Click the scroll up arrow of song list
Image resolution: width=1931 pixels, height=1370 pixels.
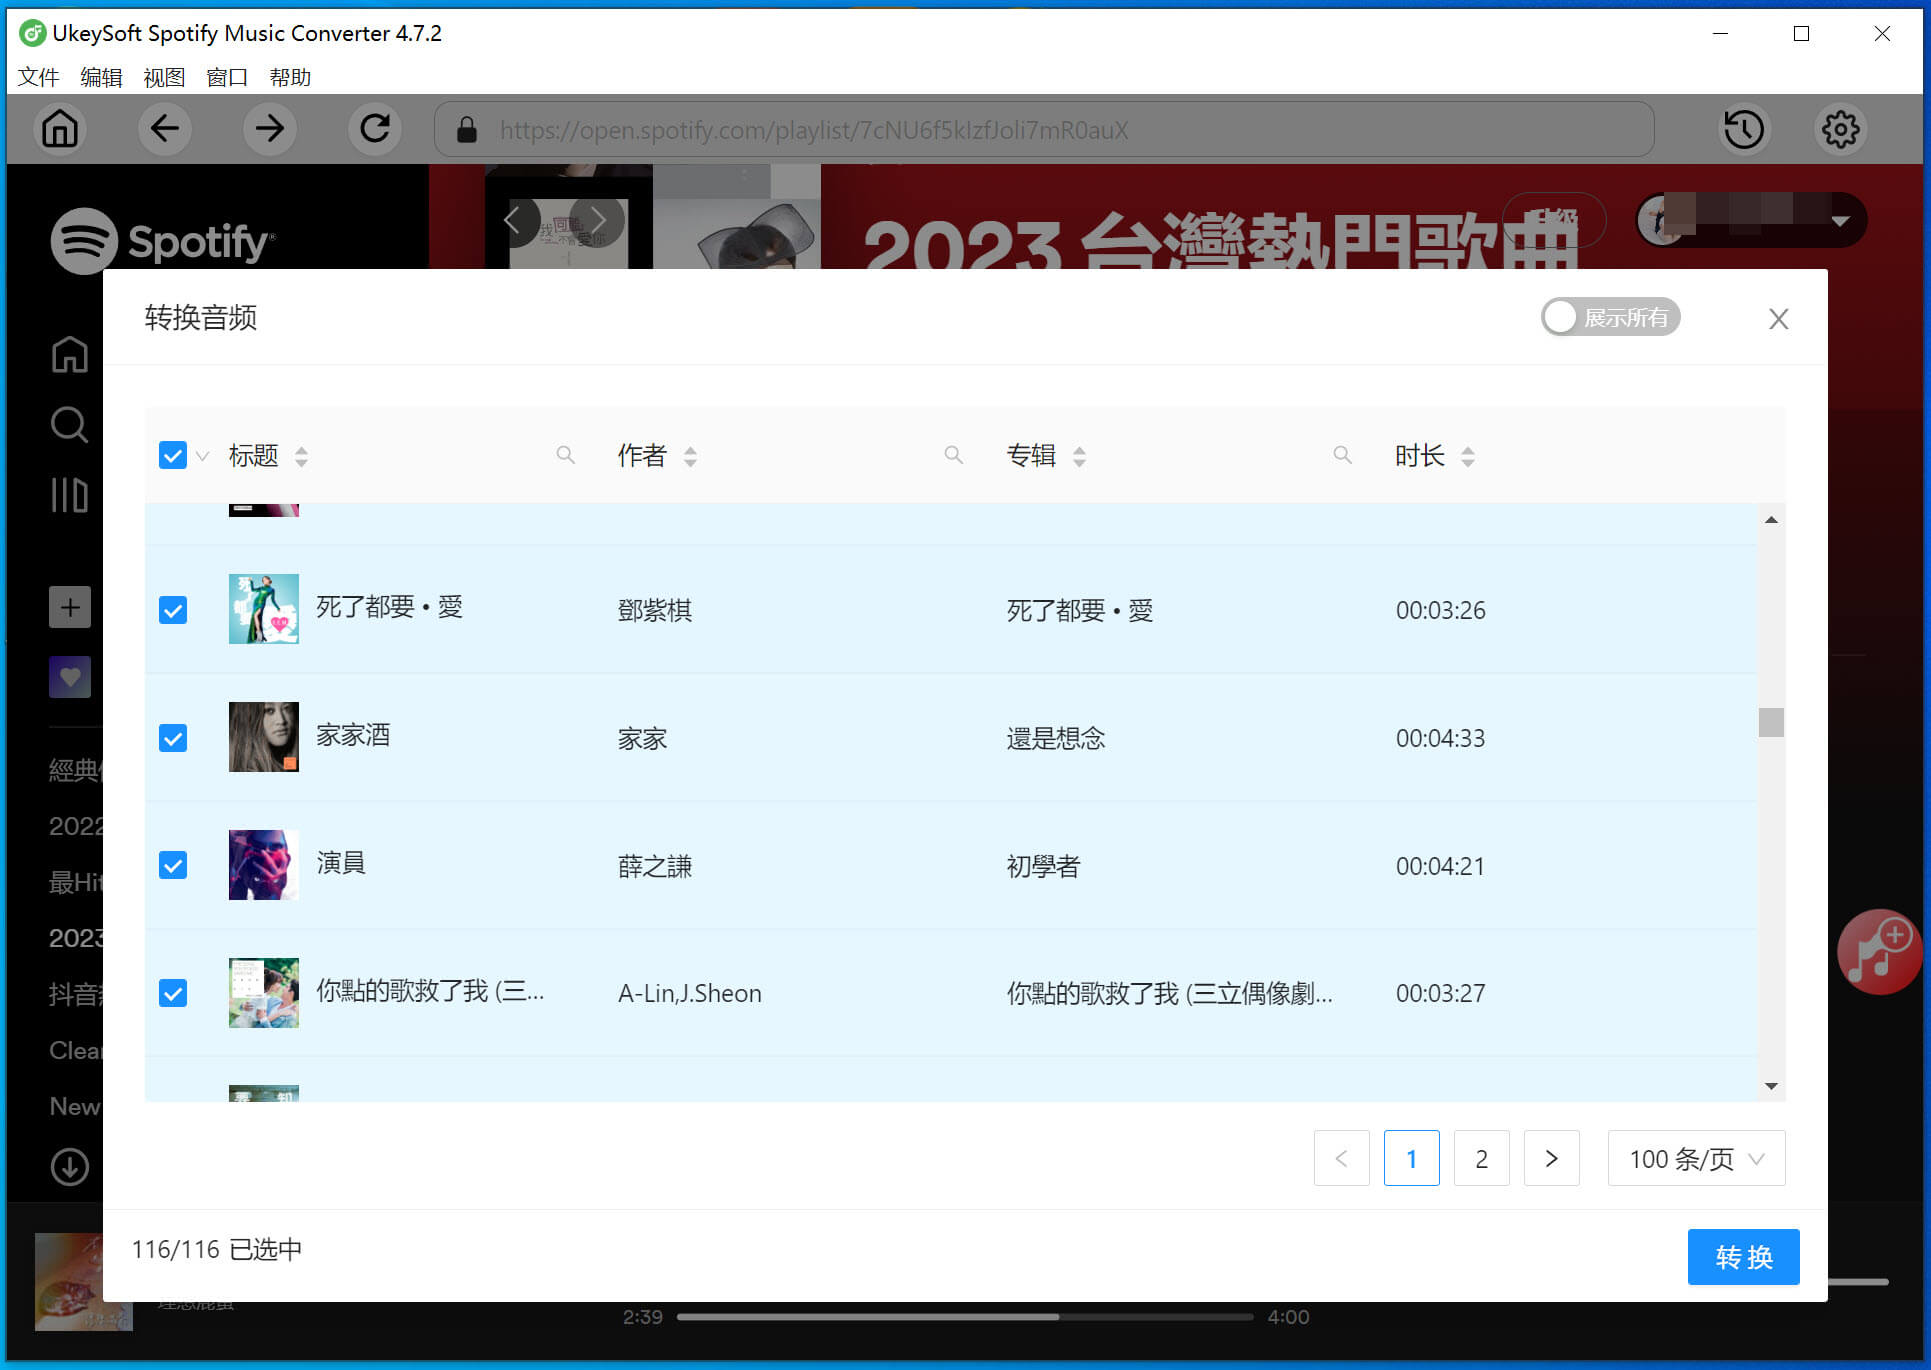click(1771, 519)
